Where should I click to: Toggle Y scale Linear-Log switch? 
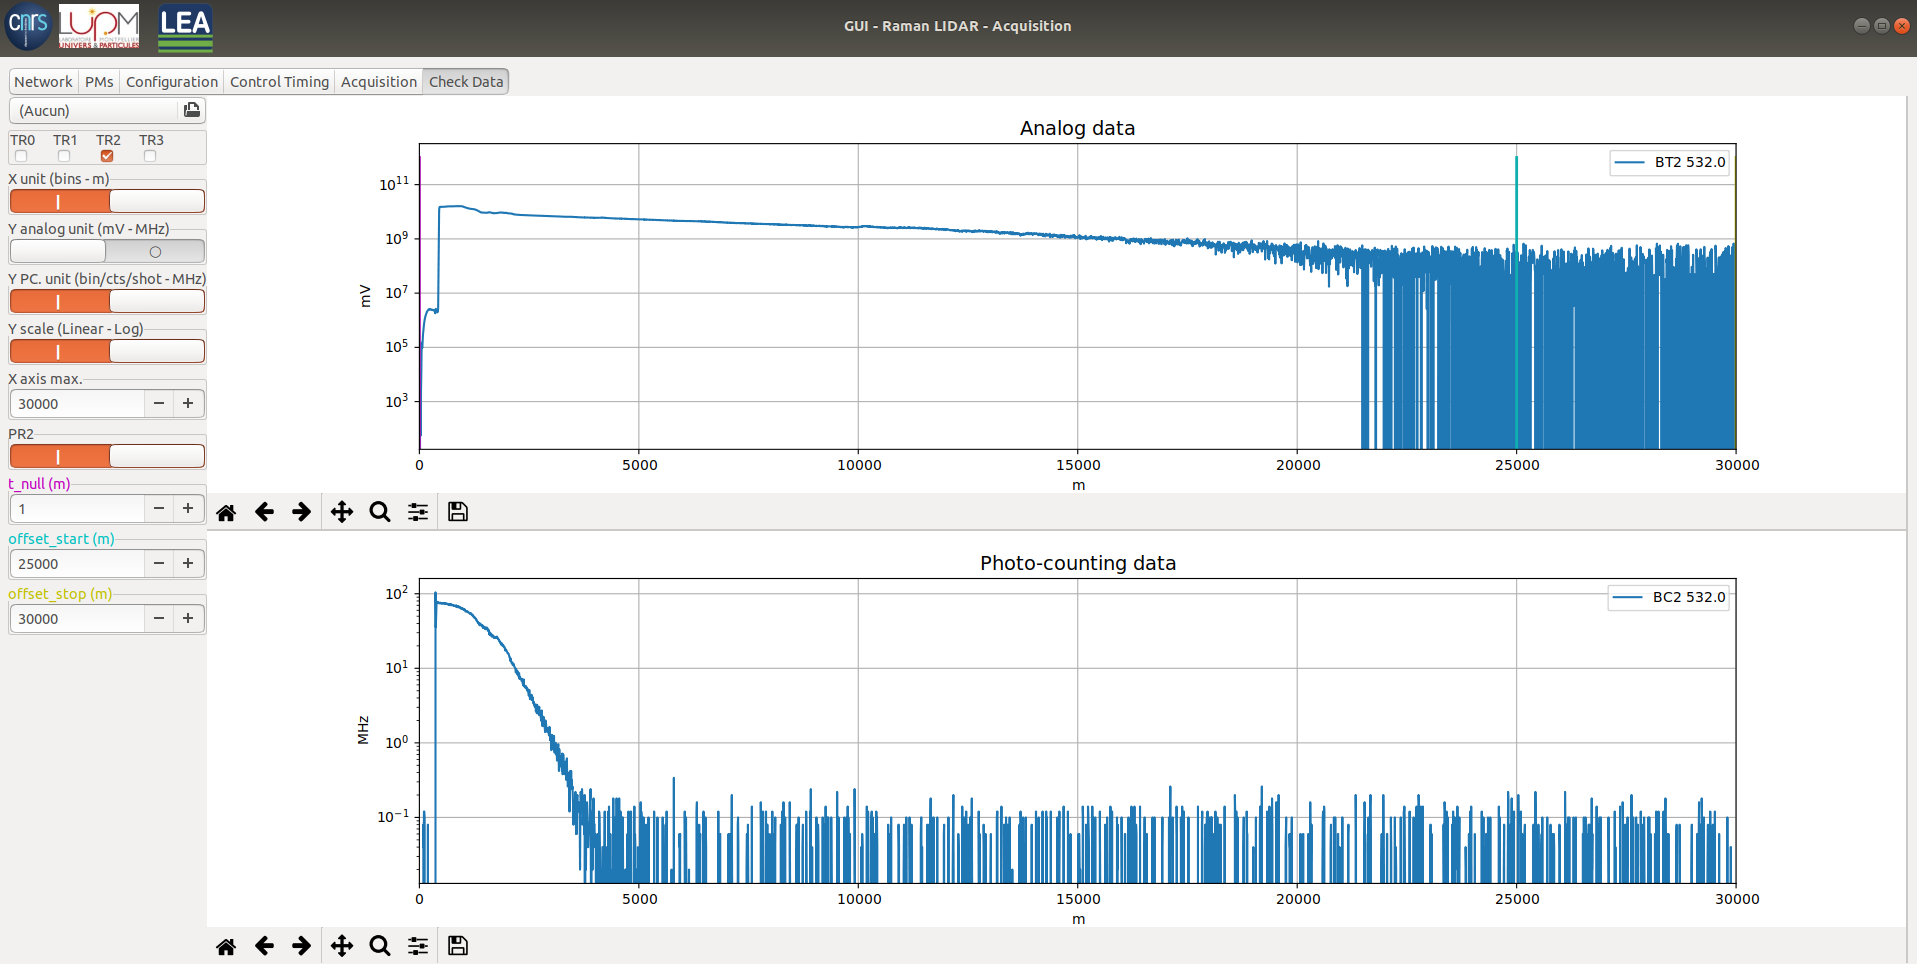107,351
